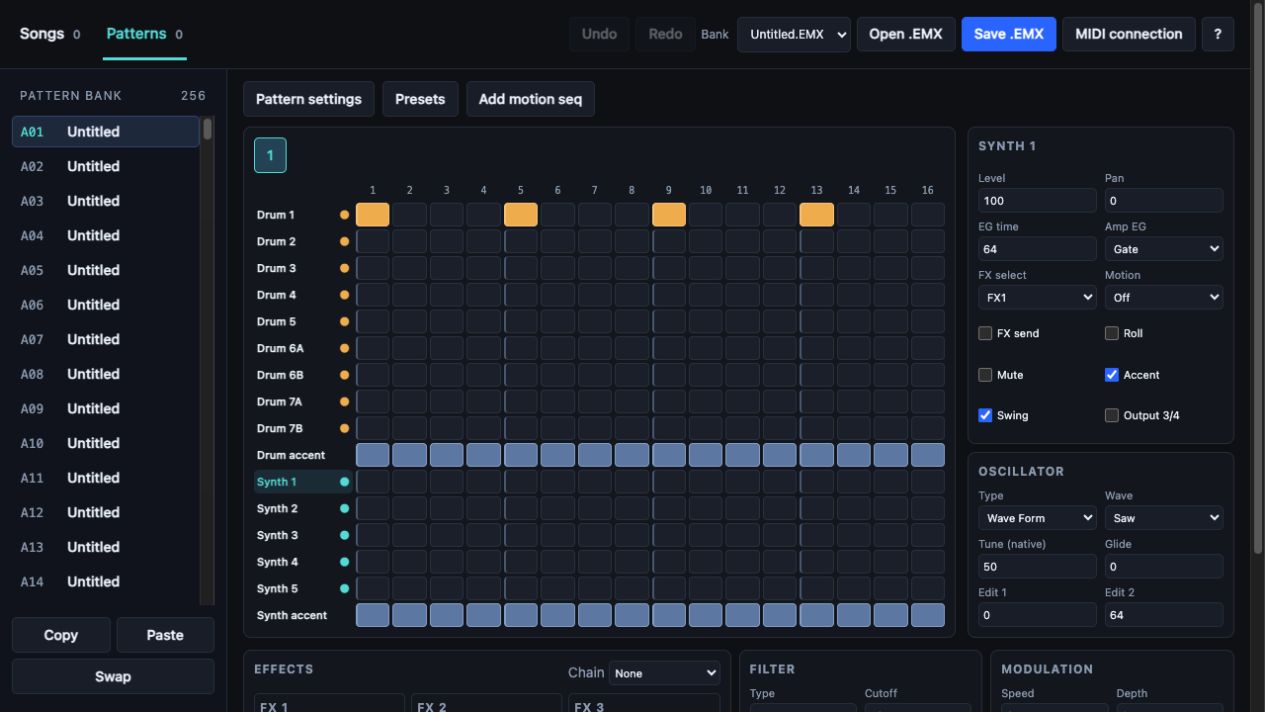Toggle Synth 1 step 3
The image size is (1265, 712).
[x=447, y=482]
